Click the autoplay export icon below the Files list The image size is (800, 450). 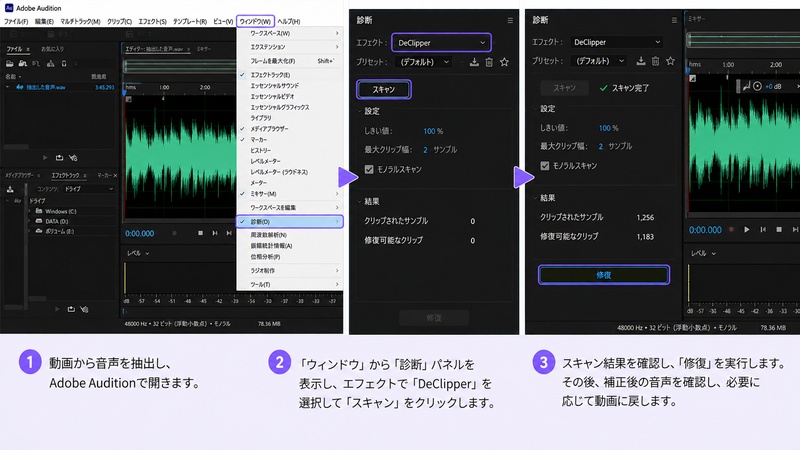click(59, 158)
